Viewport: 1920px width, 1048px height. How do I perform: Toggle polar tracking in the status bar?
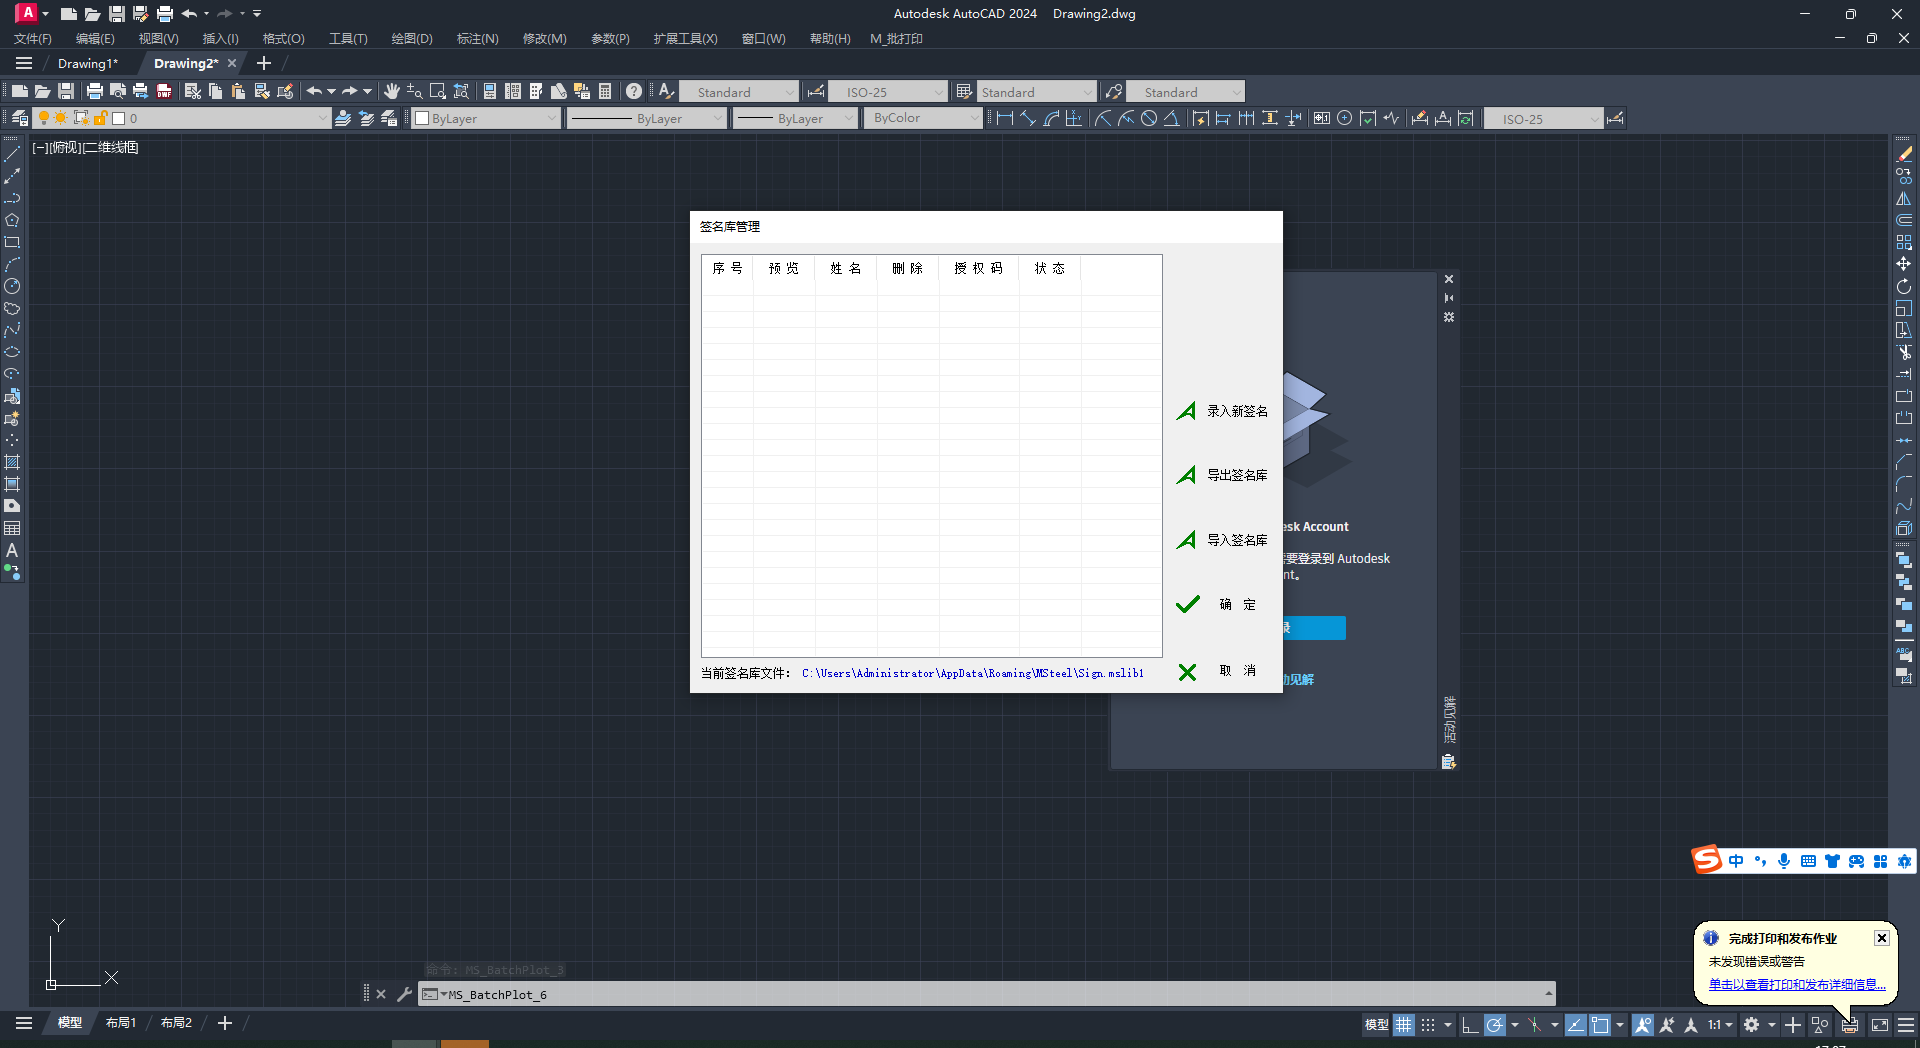point(1494,1024)
